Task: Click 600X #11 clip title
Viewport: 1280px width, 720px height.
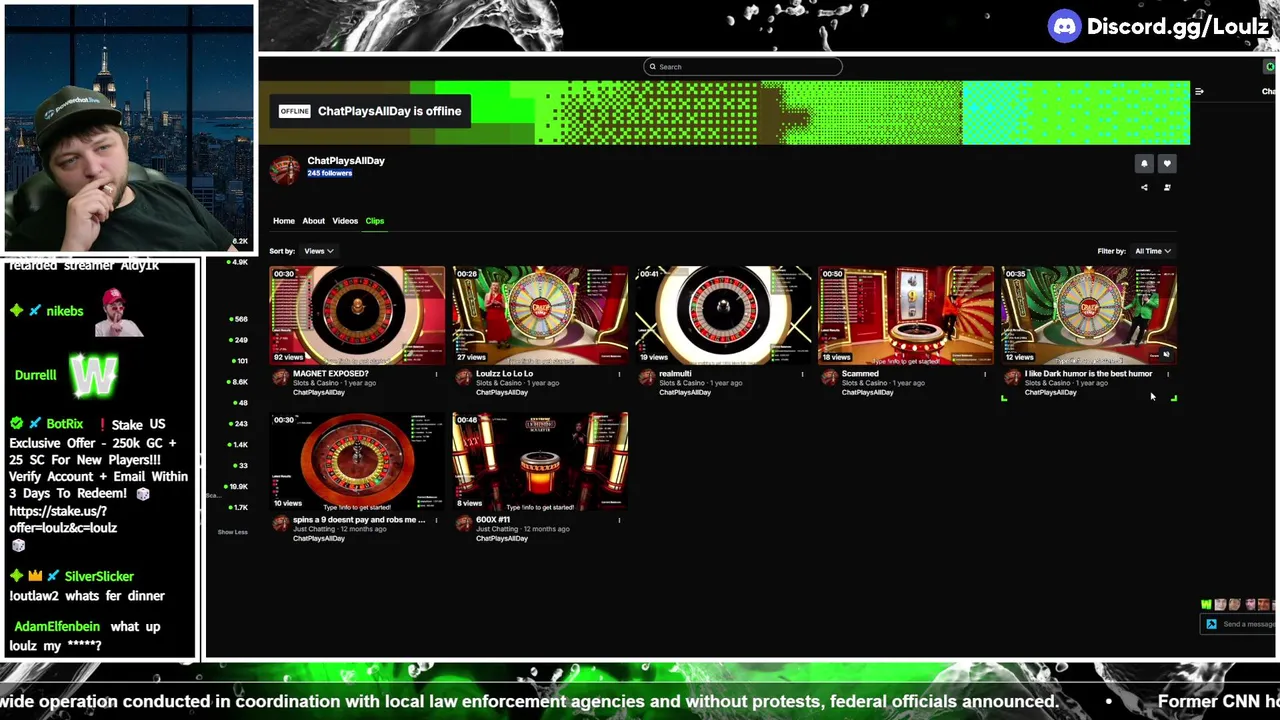Action: point(493,520)
